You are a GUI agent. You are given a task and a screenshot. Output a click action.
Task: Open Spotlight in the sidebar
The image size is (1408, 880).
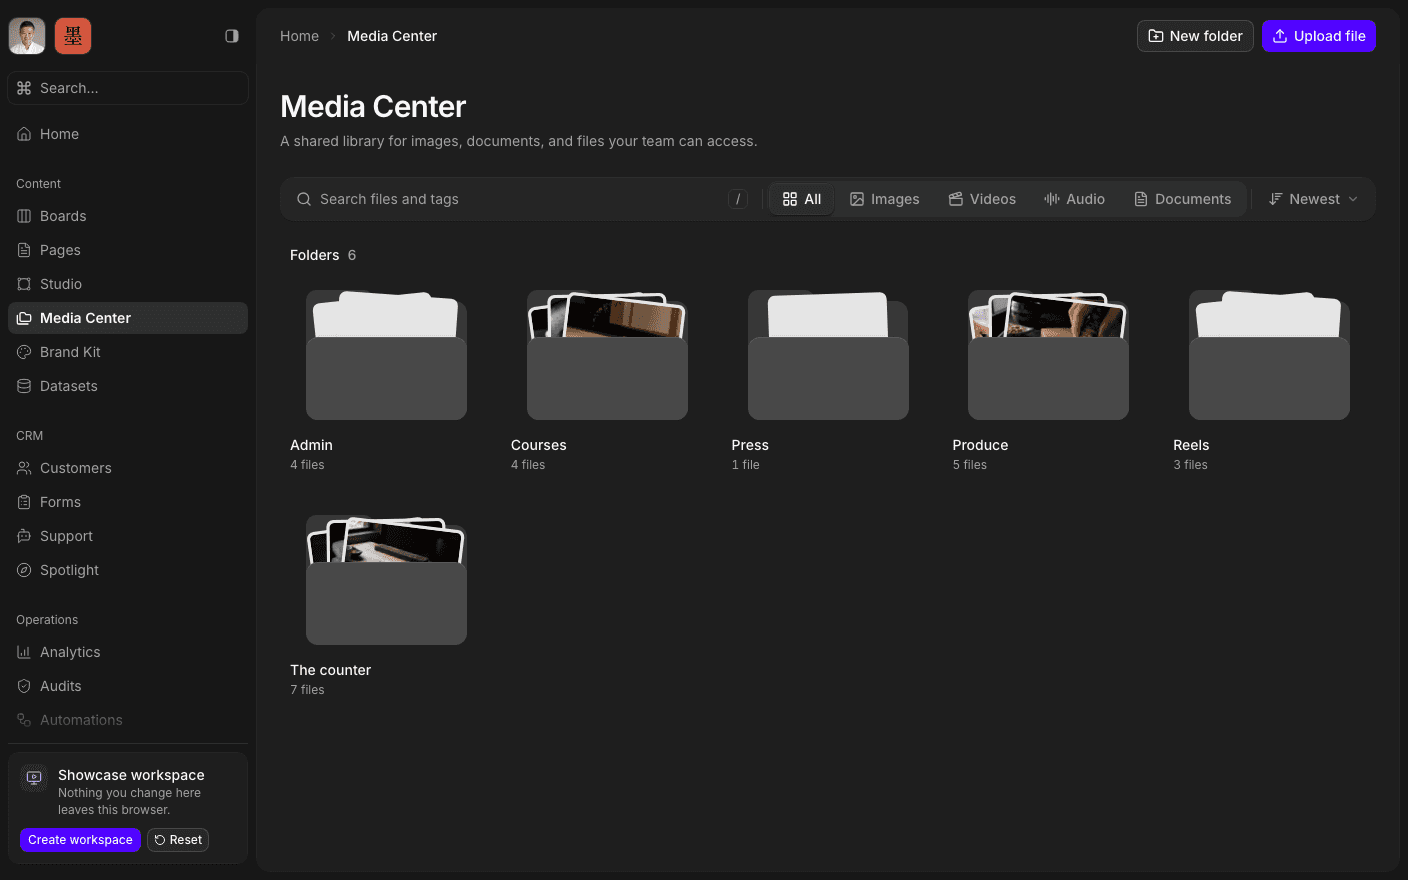[128, 570]
